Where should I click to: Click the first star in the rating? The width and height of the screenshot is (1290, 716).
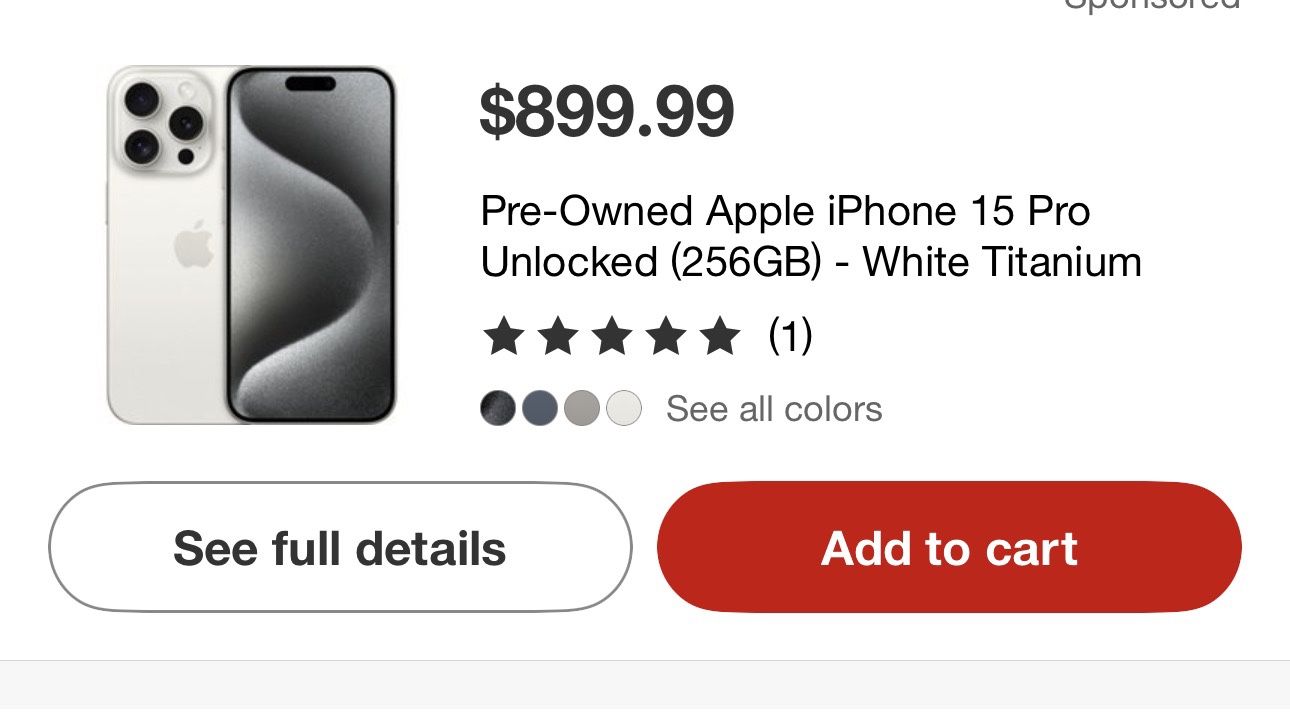(502, 337)
